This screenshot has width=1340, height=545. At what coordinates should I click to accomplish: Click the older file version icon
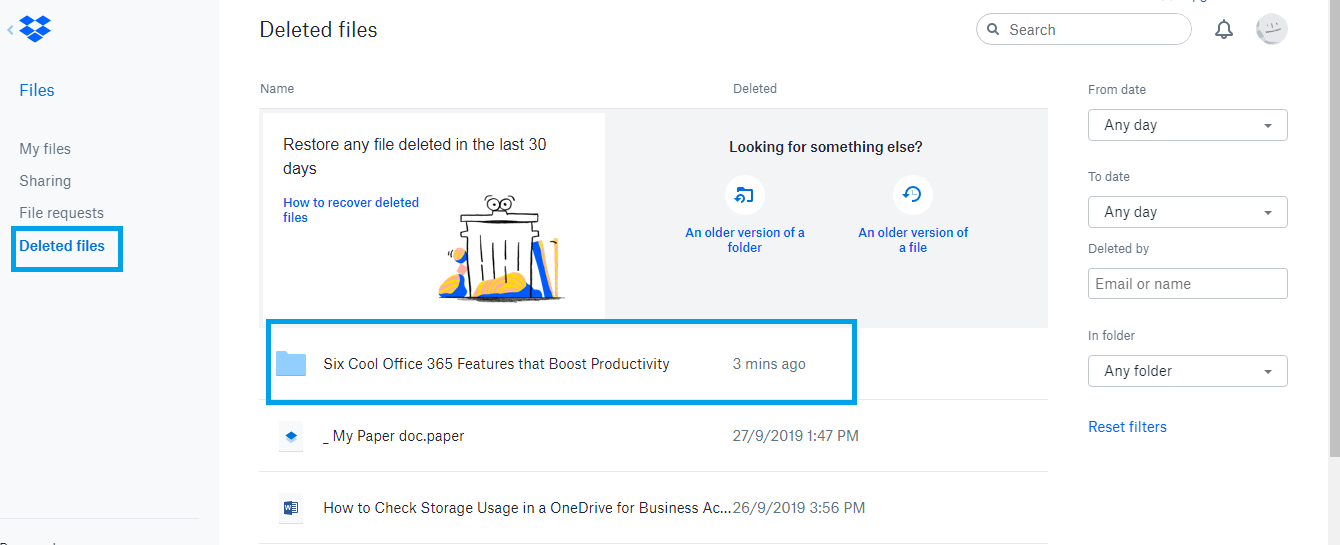coord(912,195)
